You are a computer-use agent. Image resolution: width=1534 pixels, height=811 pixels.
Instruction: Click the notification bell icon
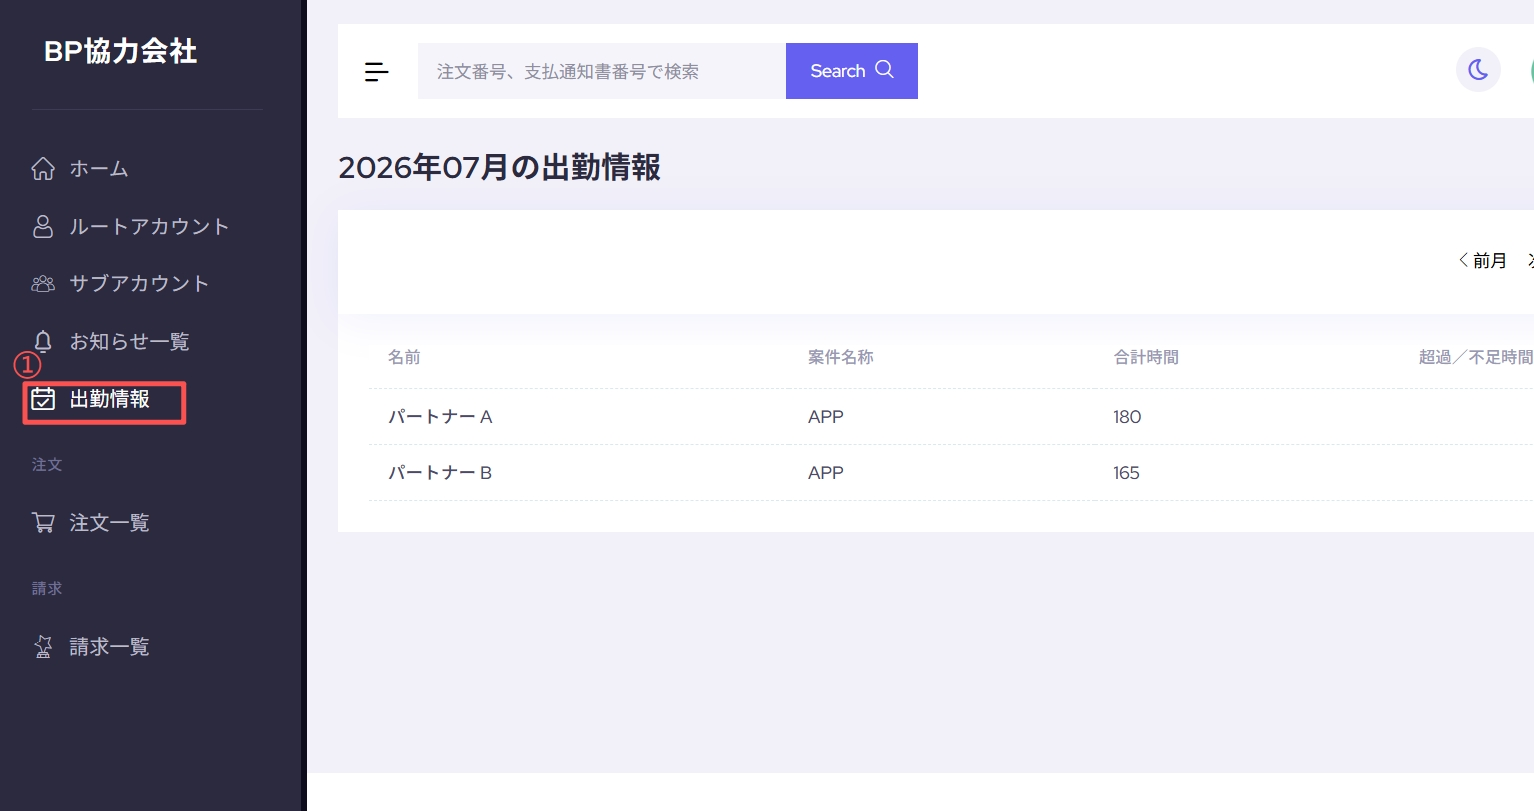point(43,341)
